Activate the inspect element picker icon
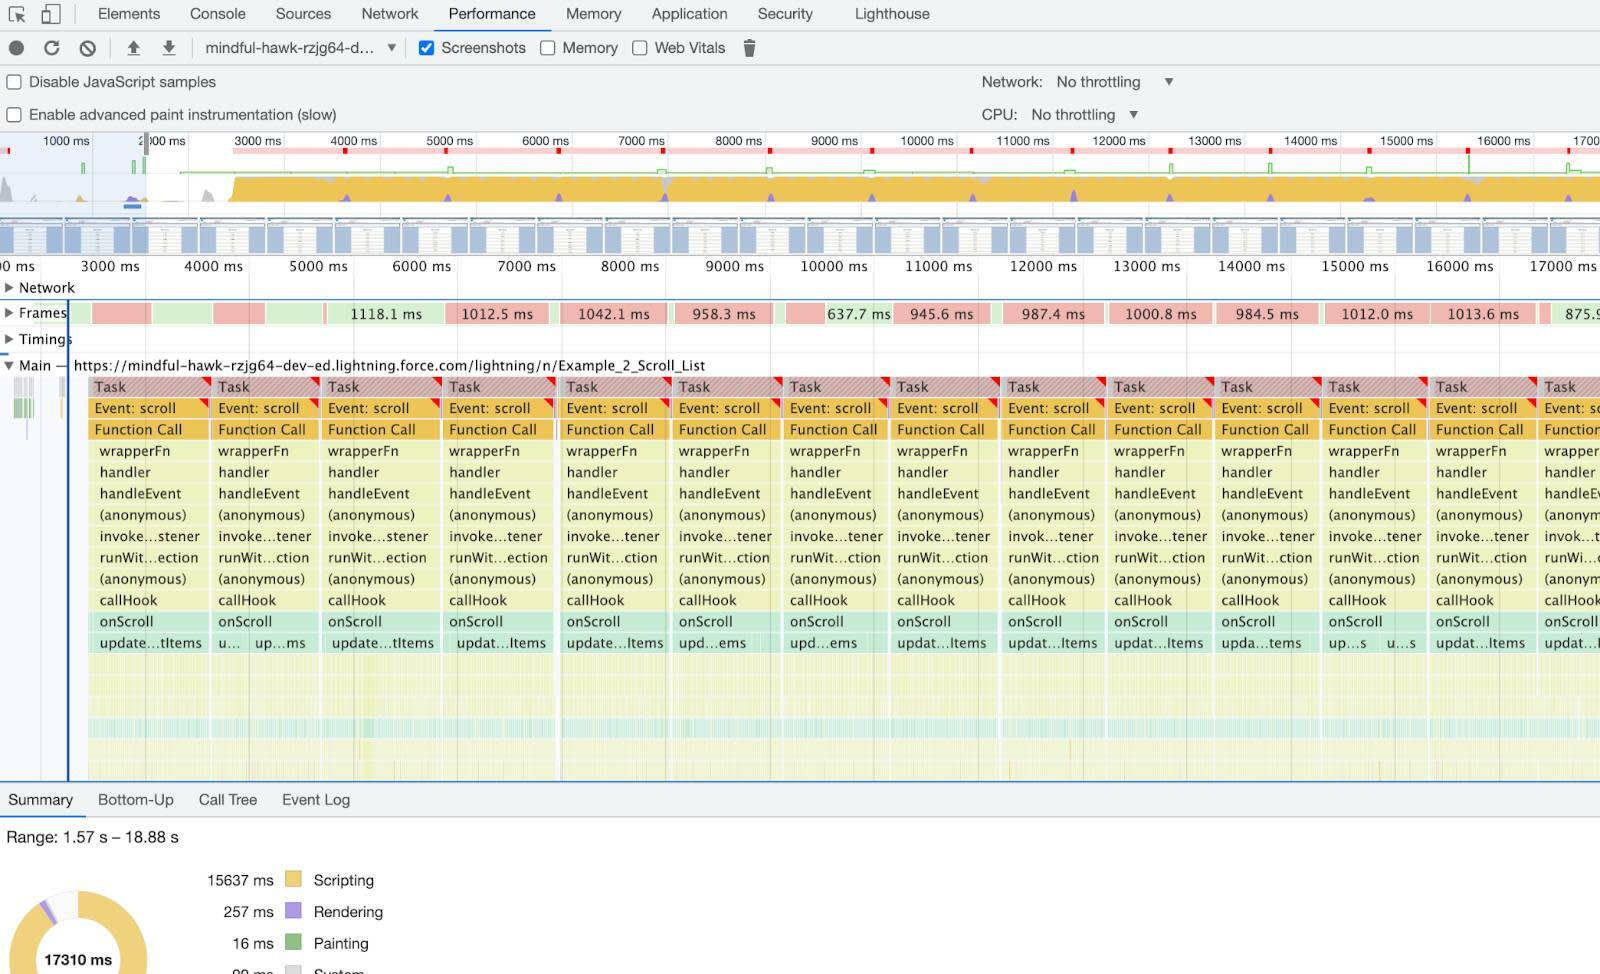1600x974 pixels. coord(17,14)
